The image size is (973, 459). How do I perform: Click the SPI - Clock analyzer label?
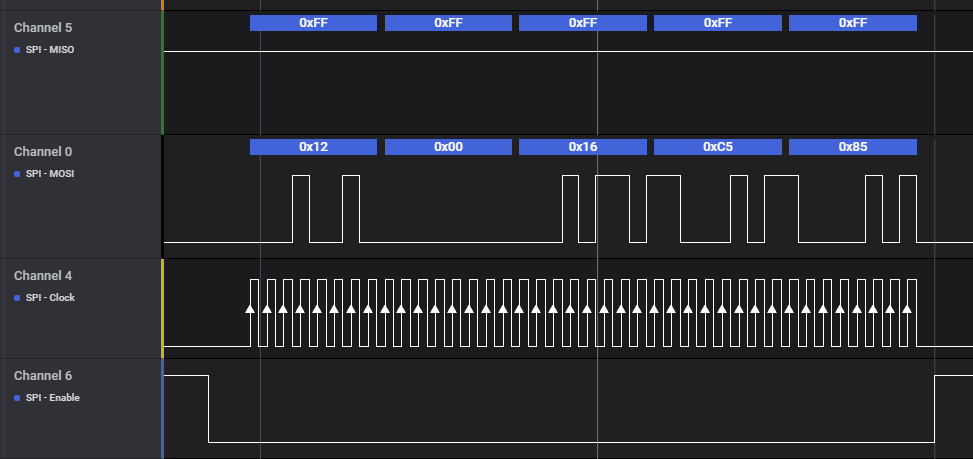pos(50,298)
